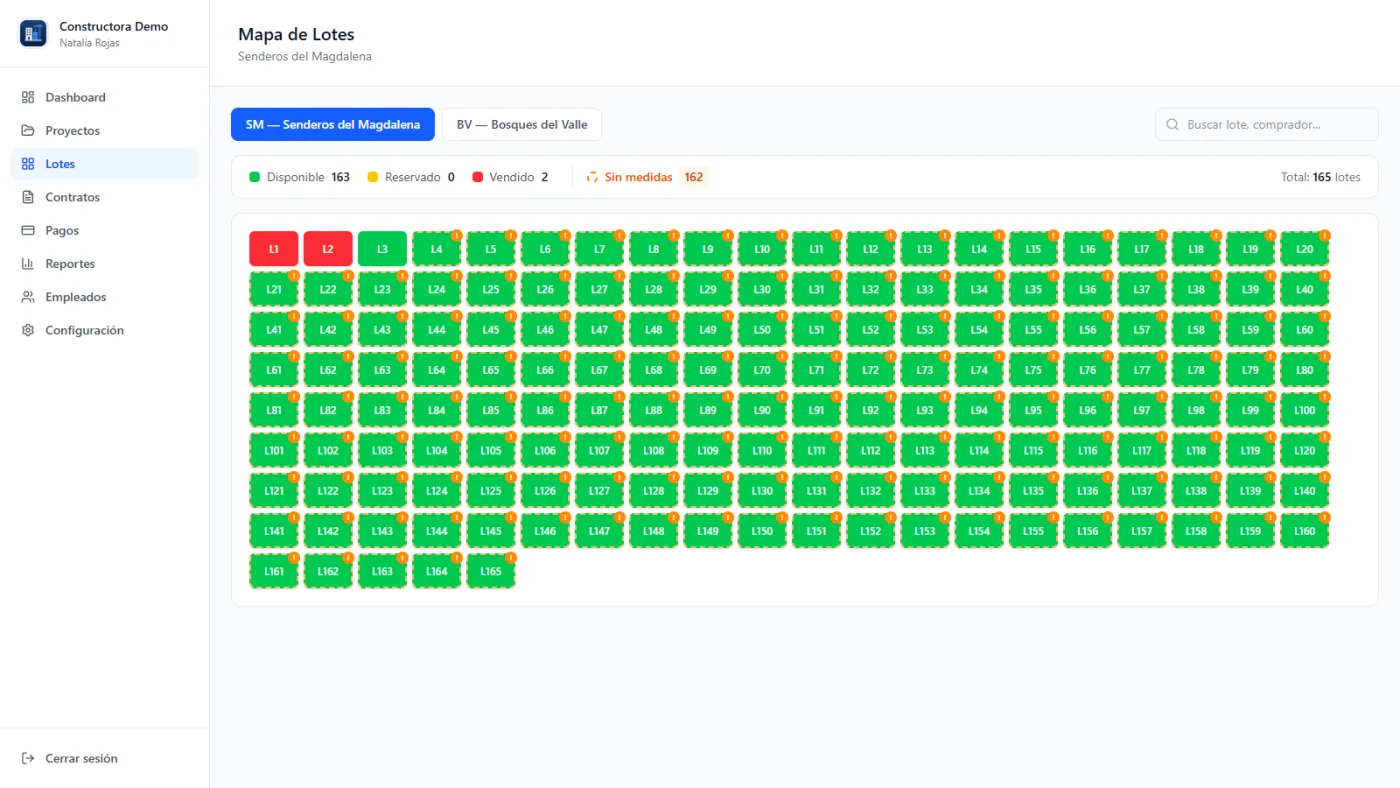Image resolution: width=1400 pixels, height=788 pixels.
Task: Open Proyectos from the sidebar
Action: click(105, 131)
